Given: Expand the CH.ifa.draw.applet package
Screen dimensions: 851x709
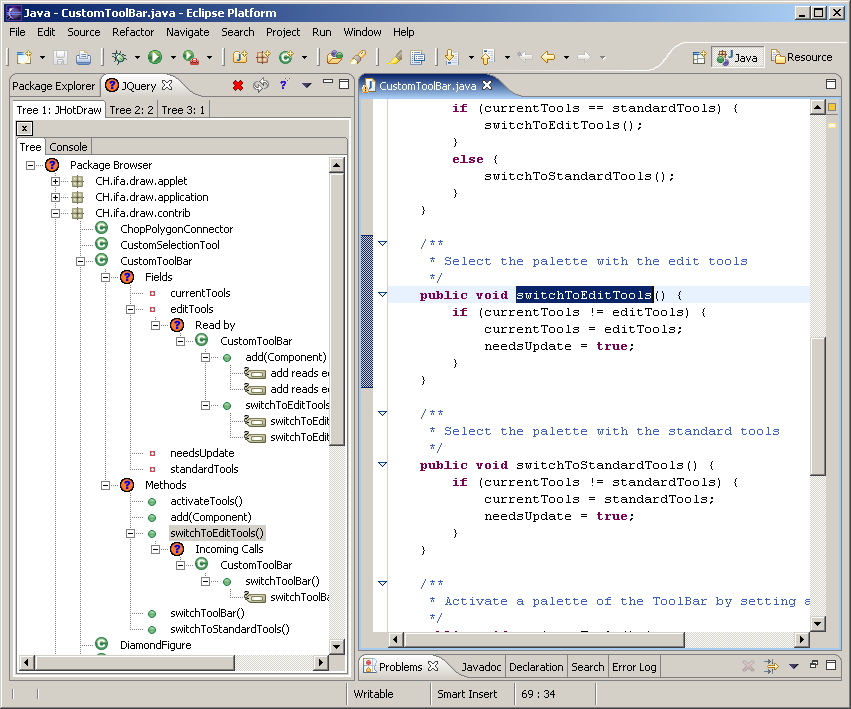Looking at the screenshot, I should [55, 181].
